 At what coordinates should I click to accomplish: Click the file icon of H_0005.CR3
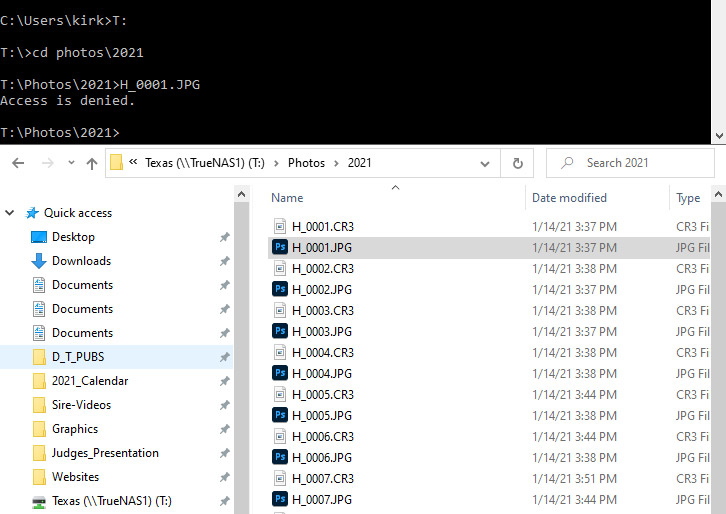coord(280,395)
